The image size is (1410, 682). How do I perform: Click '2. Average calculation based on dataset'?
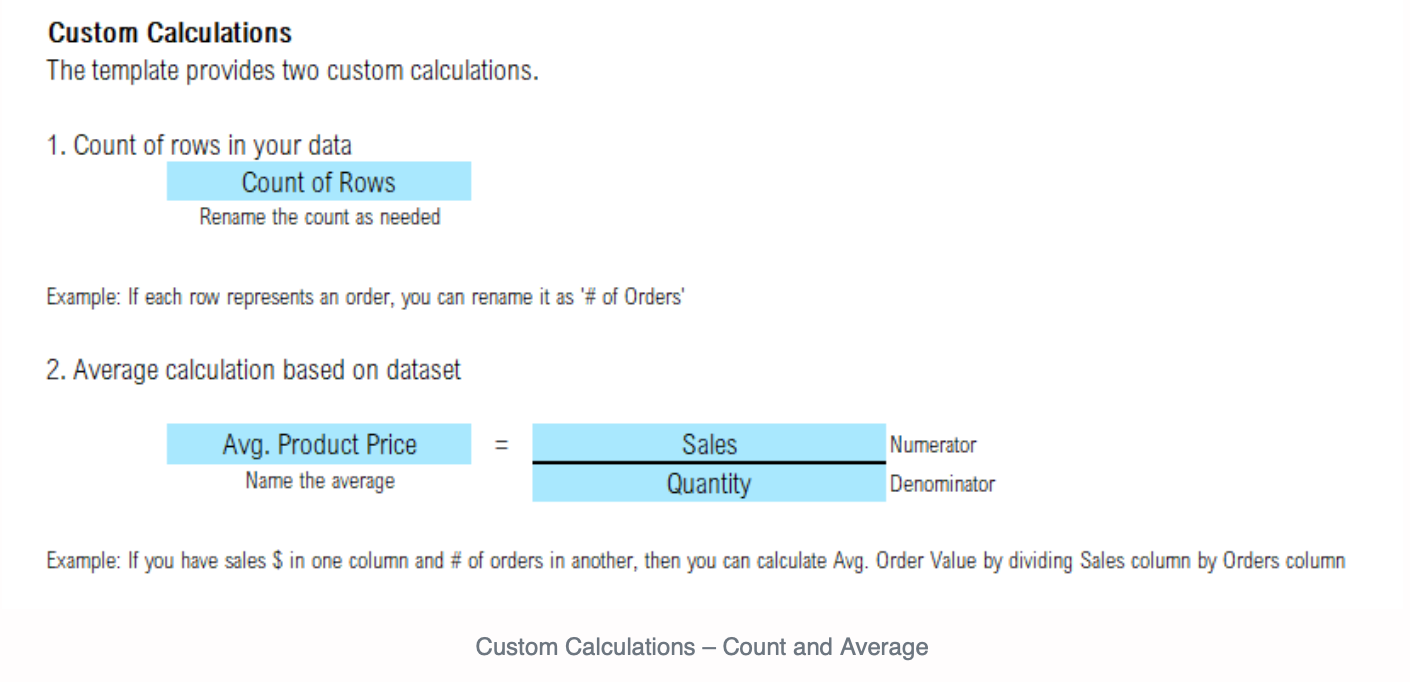pos(254,370)
